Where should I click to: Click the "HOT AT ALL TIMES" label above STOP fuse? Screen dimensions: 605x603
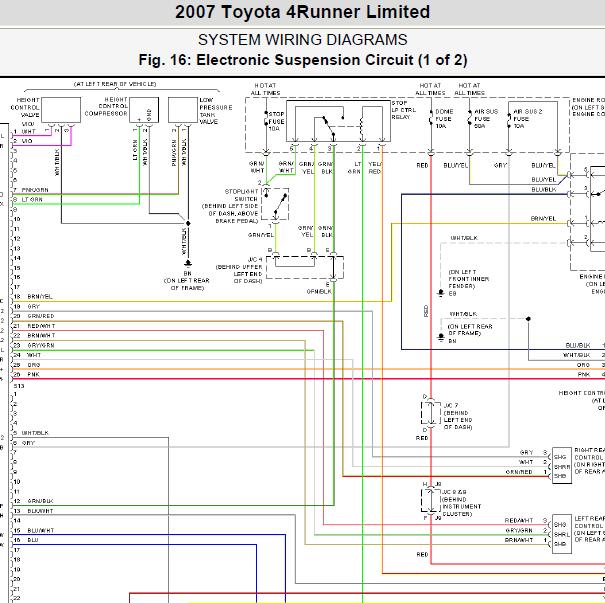[x=265, y=89]
